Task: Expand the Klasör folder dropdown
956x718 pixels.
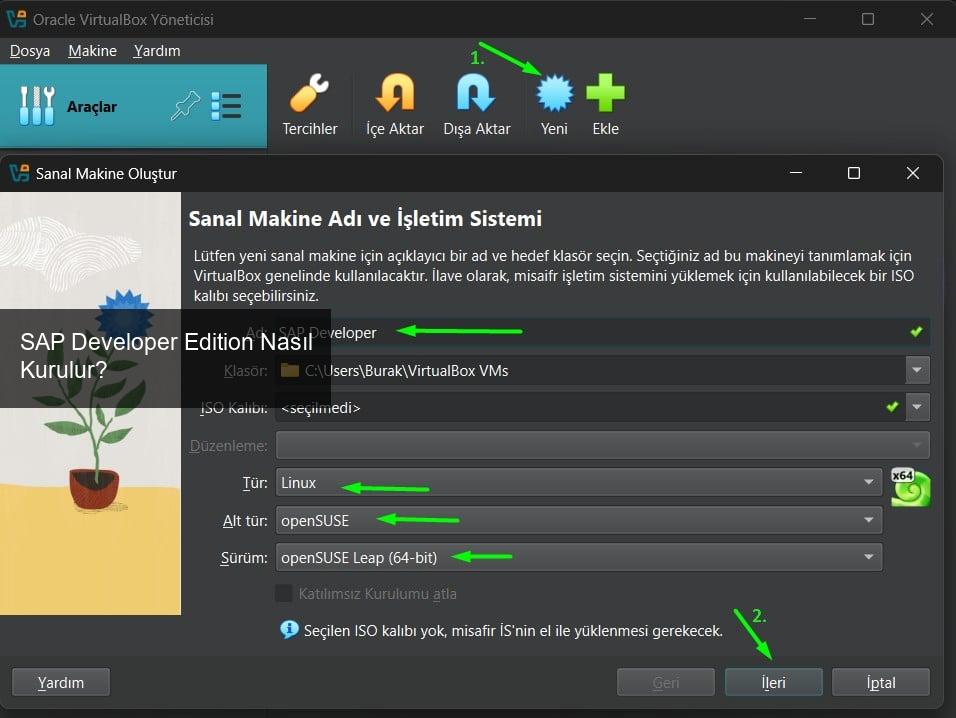Action: (x=917, y=371)
